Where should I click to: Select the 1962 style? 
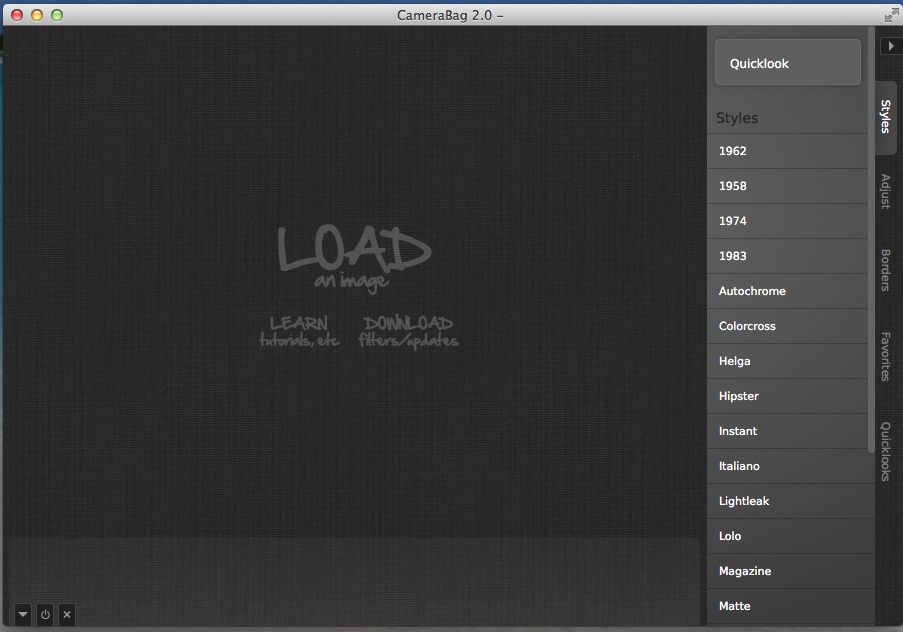point(787,151)
